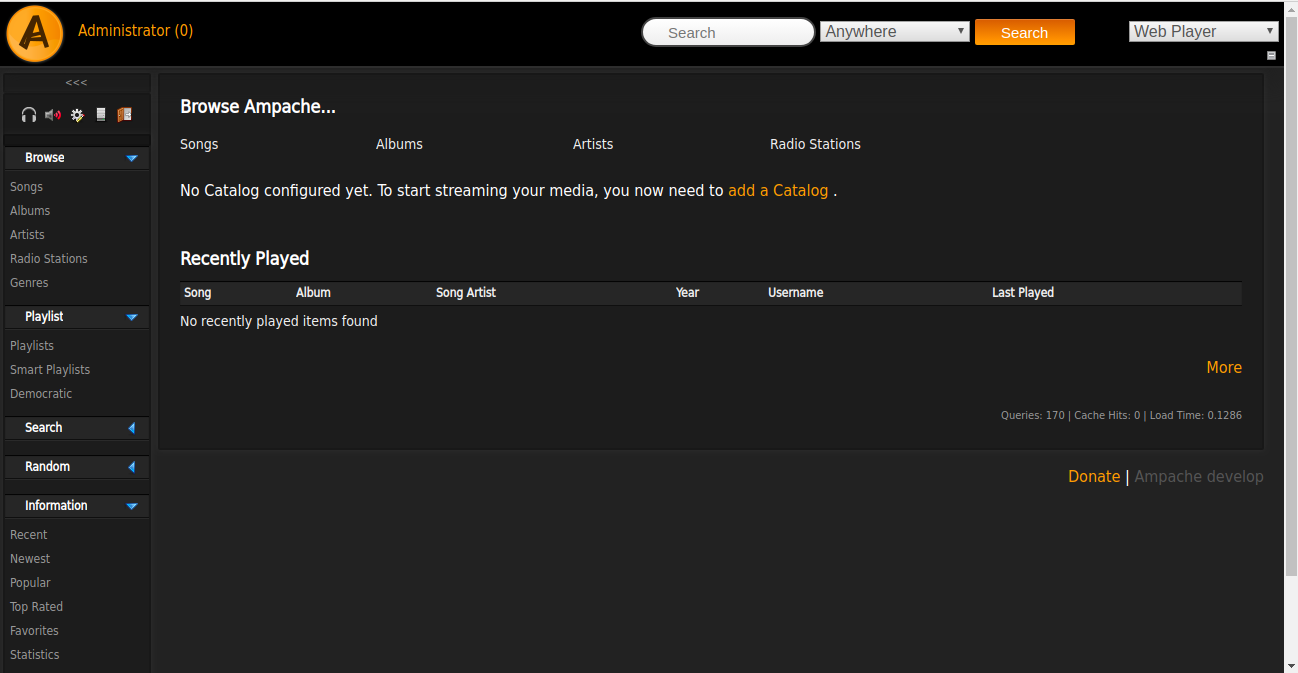The width and height of the screenshot is (1298, 673).
Task: Browse Radio Stations in the main panel
Action: (815, 144)
